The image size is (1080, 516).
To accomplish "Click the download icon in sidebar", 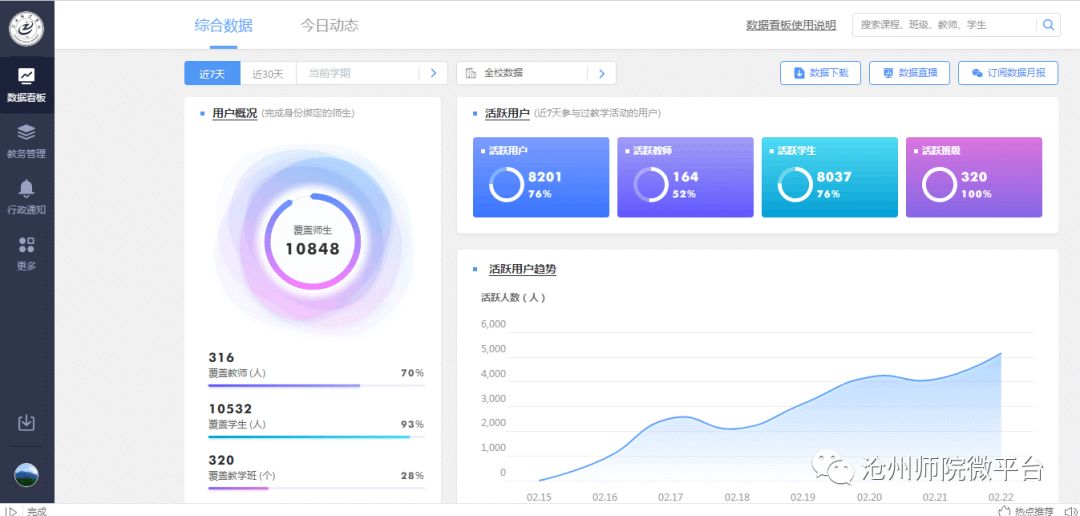I will click(26, 423).
